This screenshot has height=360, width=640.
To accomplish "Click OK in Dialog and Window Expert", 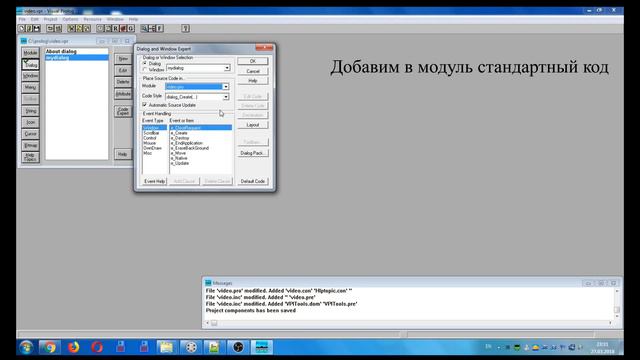I will [x=253, y=61].
